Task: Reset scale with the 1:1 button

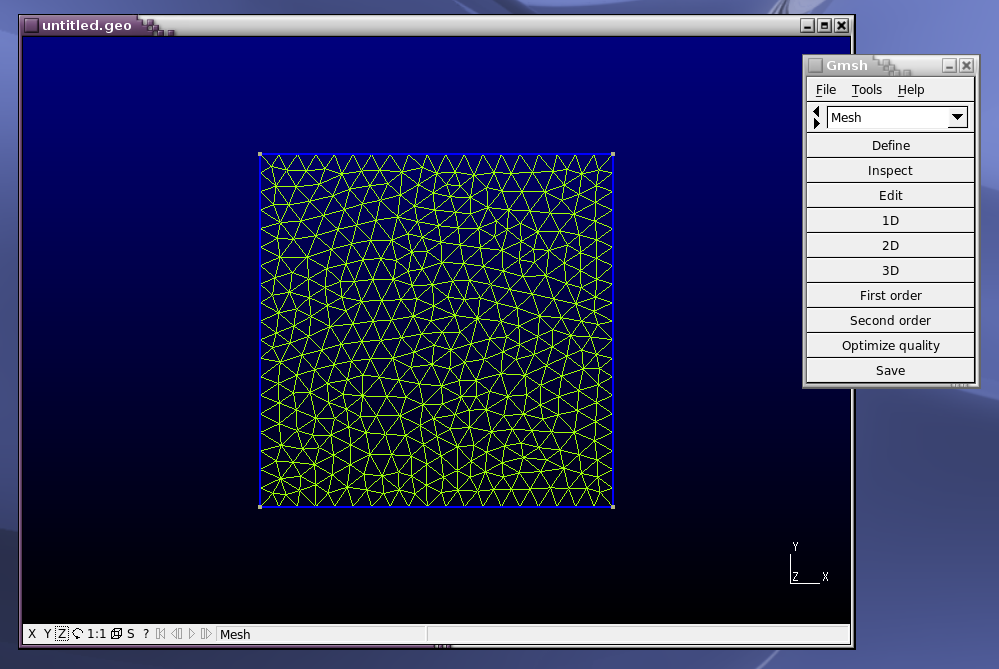Action: pos(97,634)
